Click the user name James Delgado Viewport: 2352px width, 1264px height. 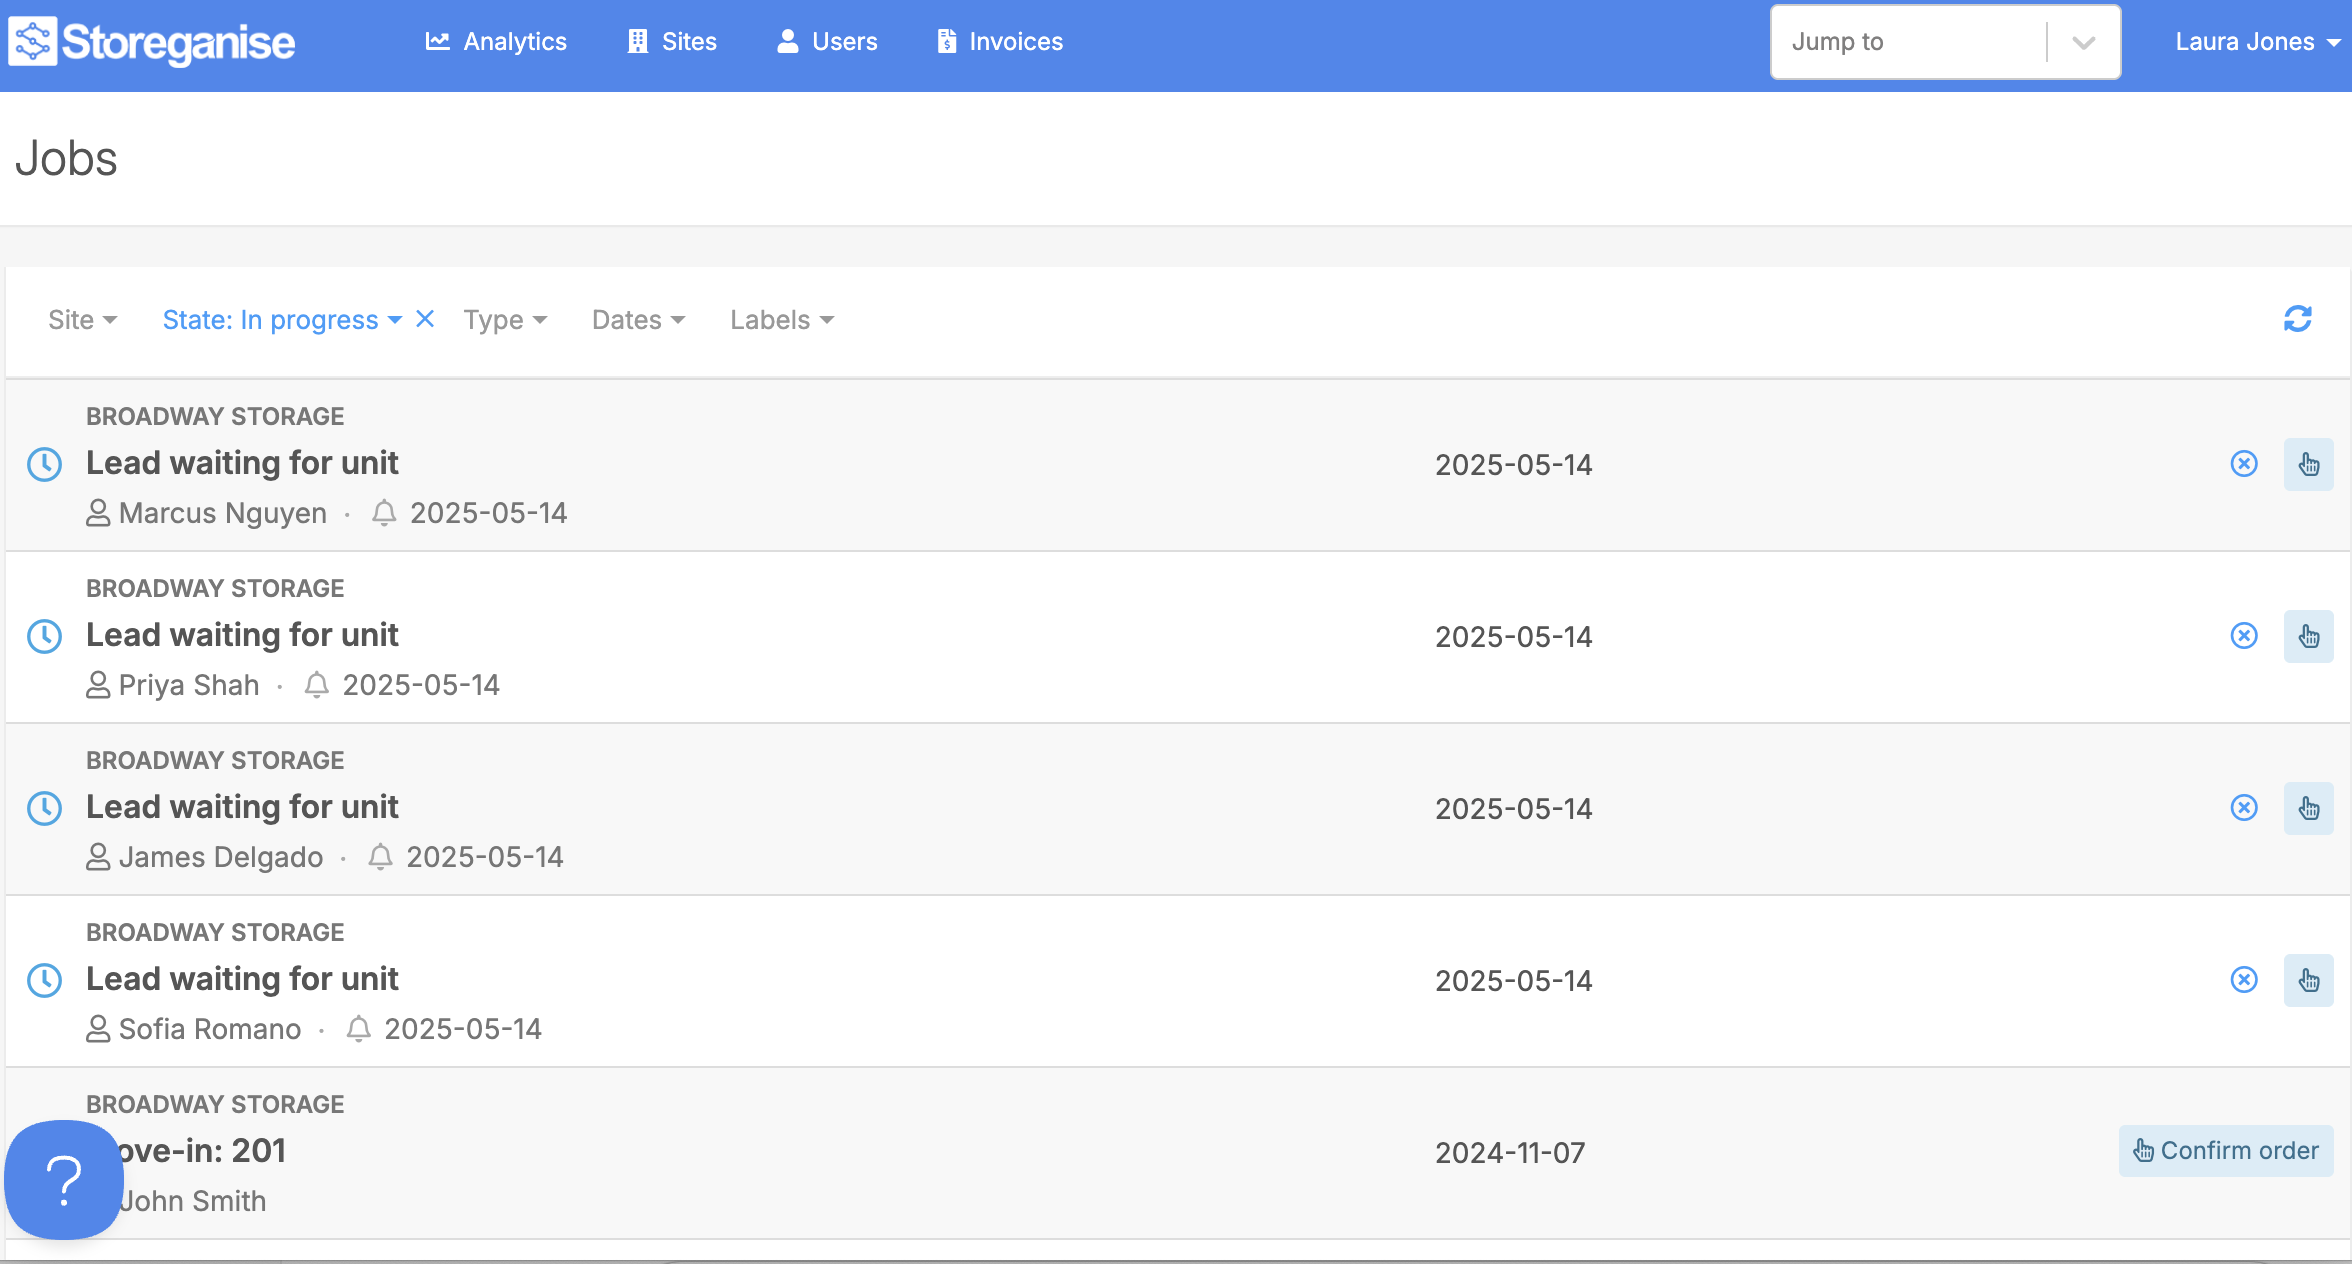pyautogui.click(x=221, y=857)
